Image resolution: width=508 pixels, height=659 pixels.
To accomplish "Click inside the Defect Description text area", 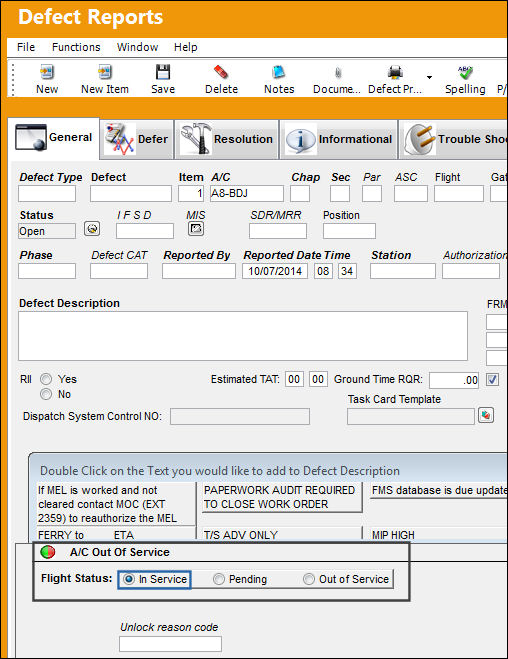I will pos(243,336).
